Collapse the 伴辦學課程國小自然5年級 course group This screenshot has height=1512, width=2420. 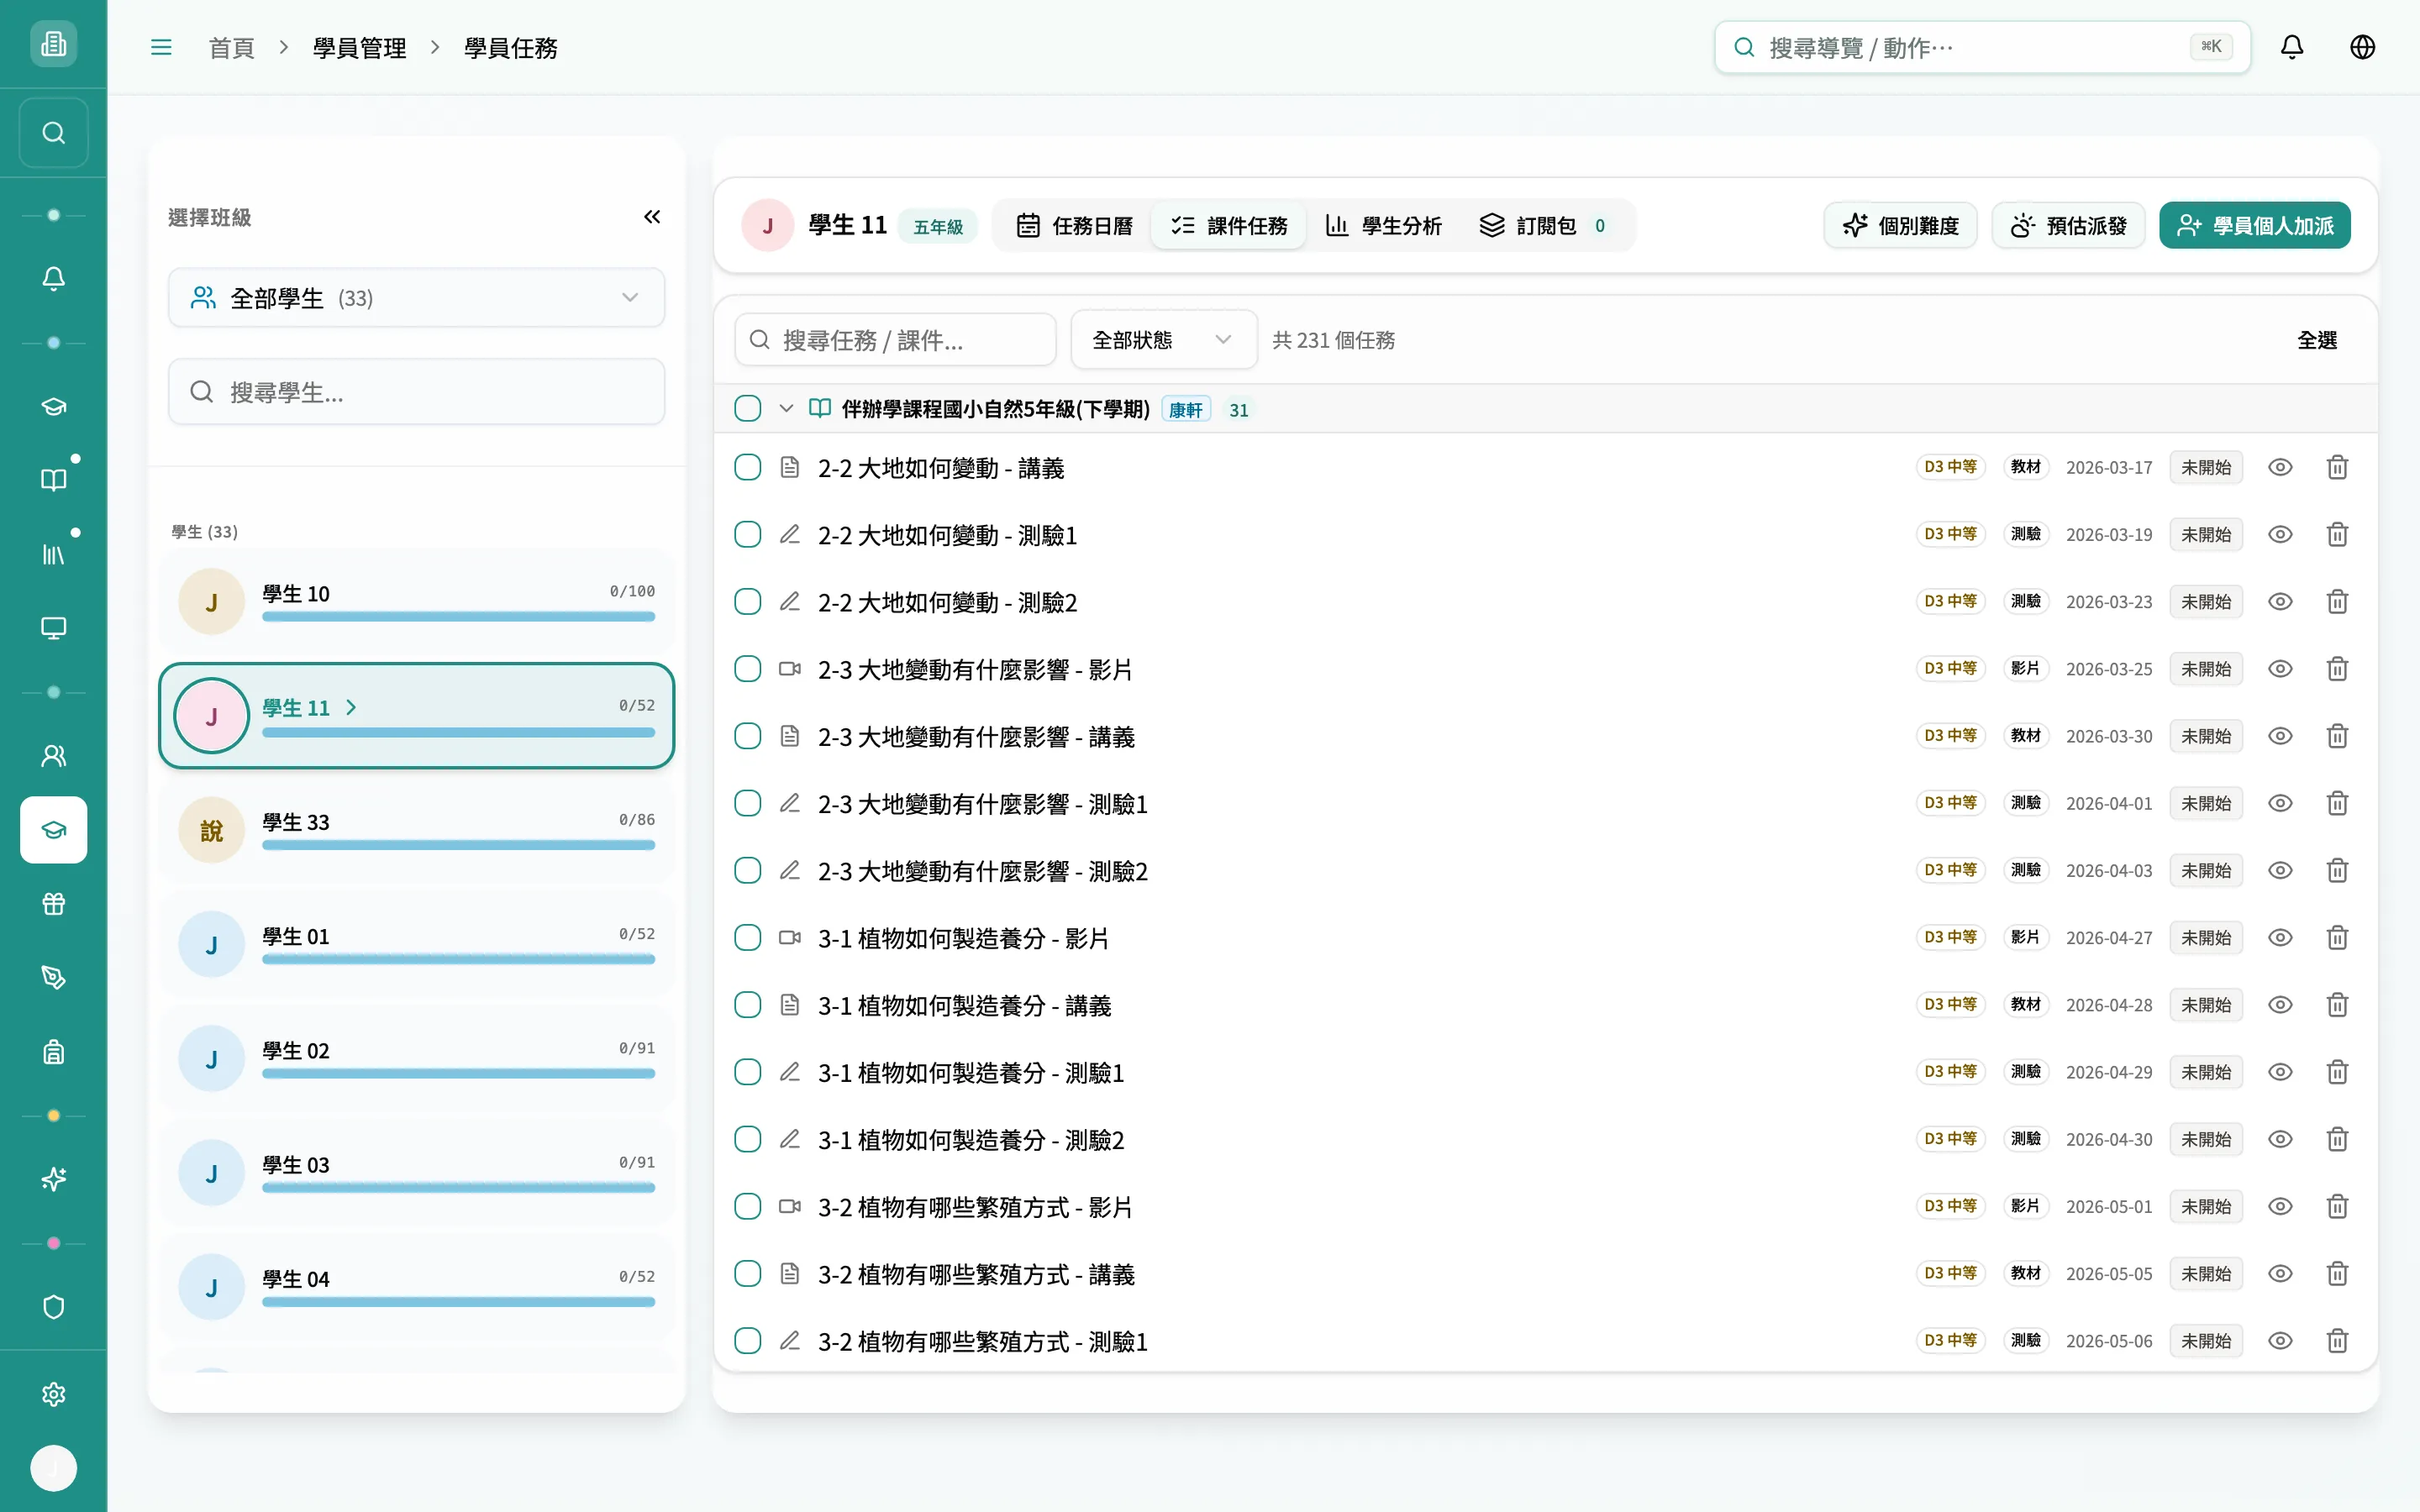tap(786, 408)
